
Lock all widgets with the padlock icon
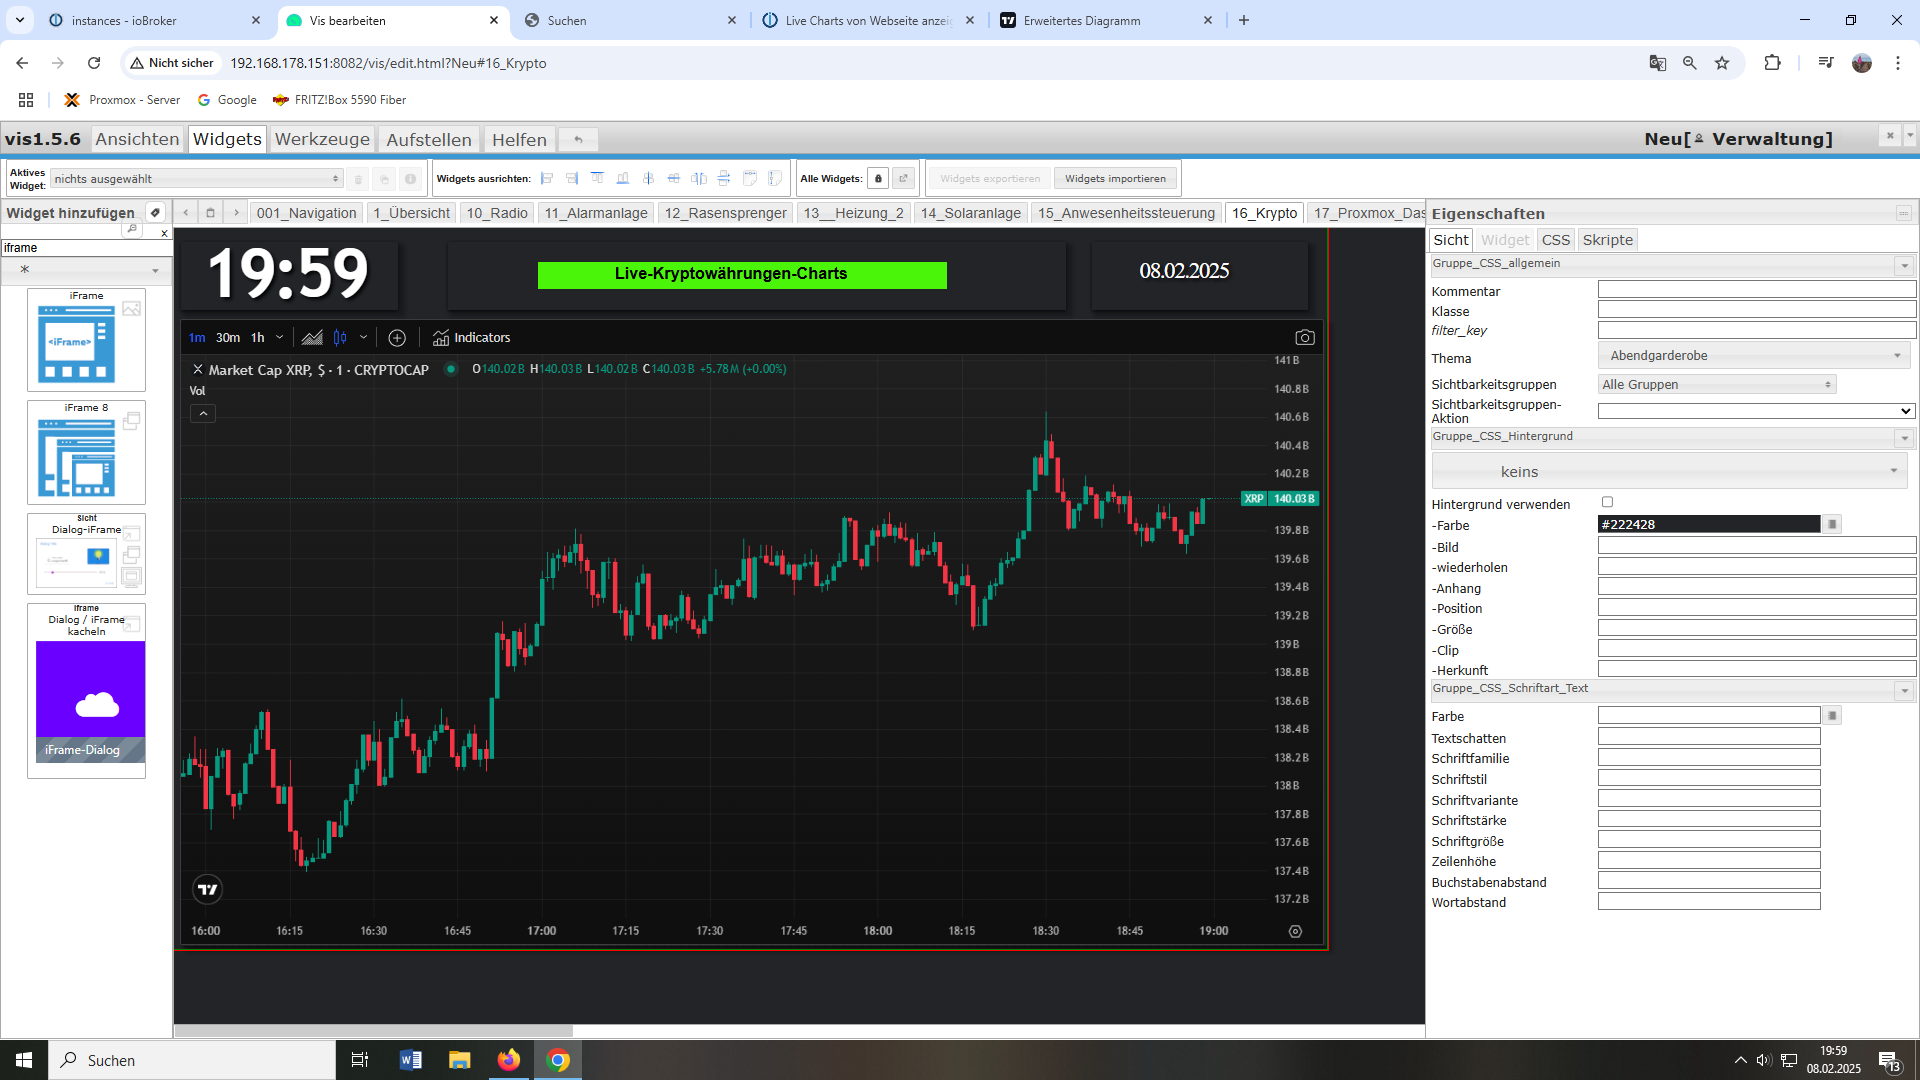[878, 179]
